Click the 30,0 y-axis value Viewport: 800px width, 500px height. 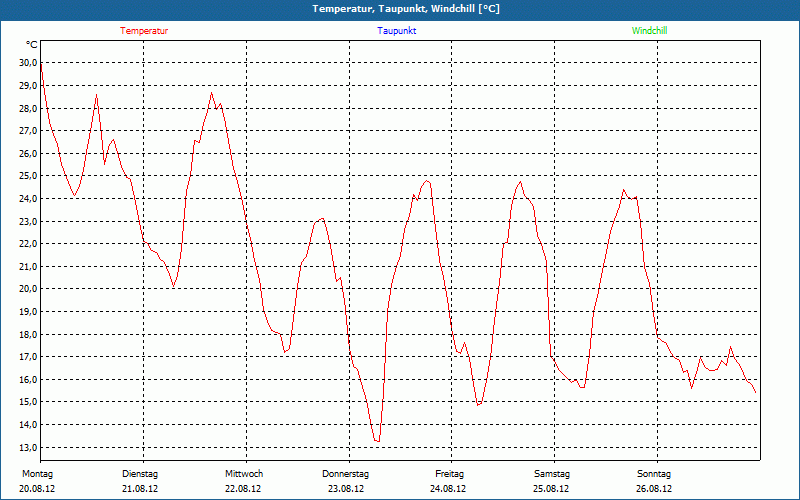[28, 63]
